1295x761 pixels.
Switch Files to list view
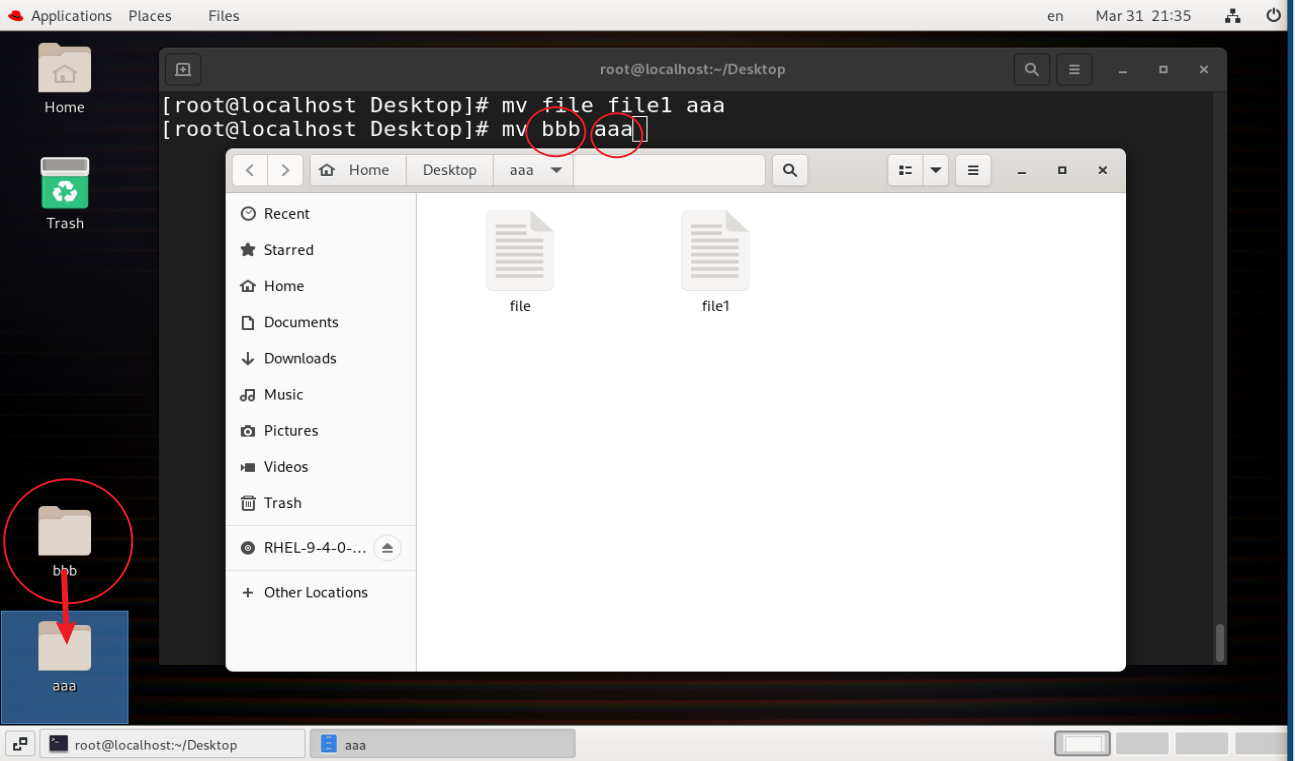pos(905,170)
